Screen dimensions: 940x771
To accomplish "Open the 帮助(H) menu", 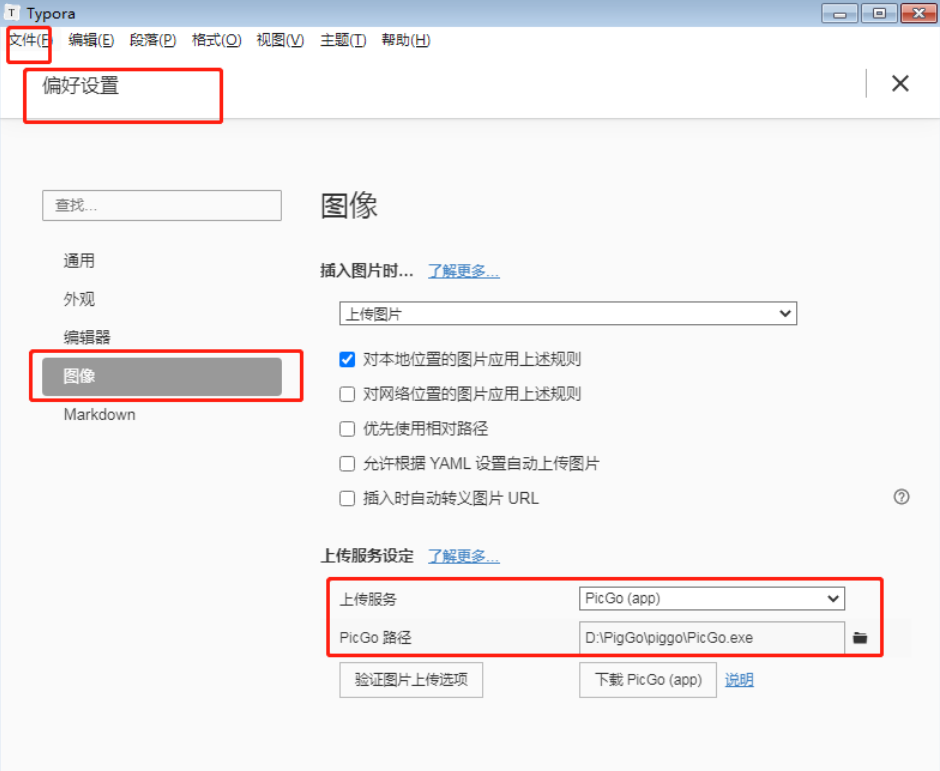I will coord(406,40).
